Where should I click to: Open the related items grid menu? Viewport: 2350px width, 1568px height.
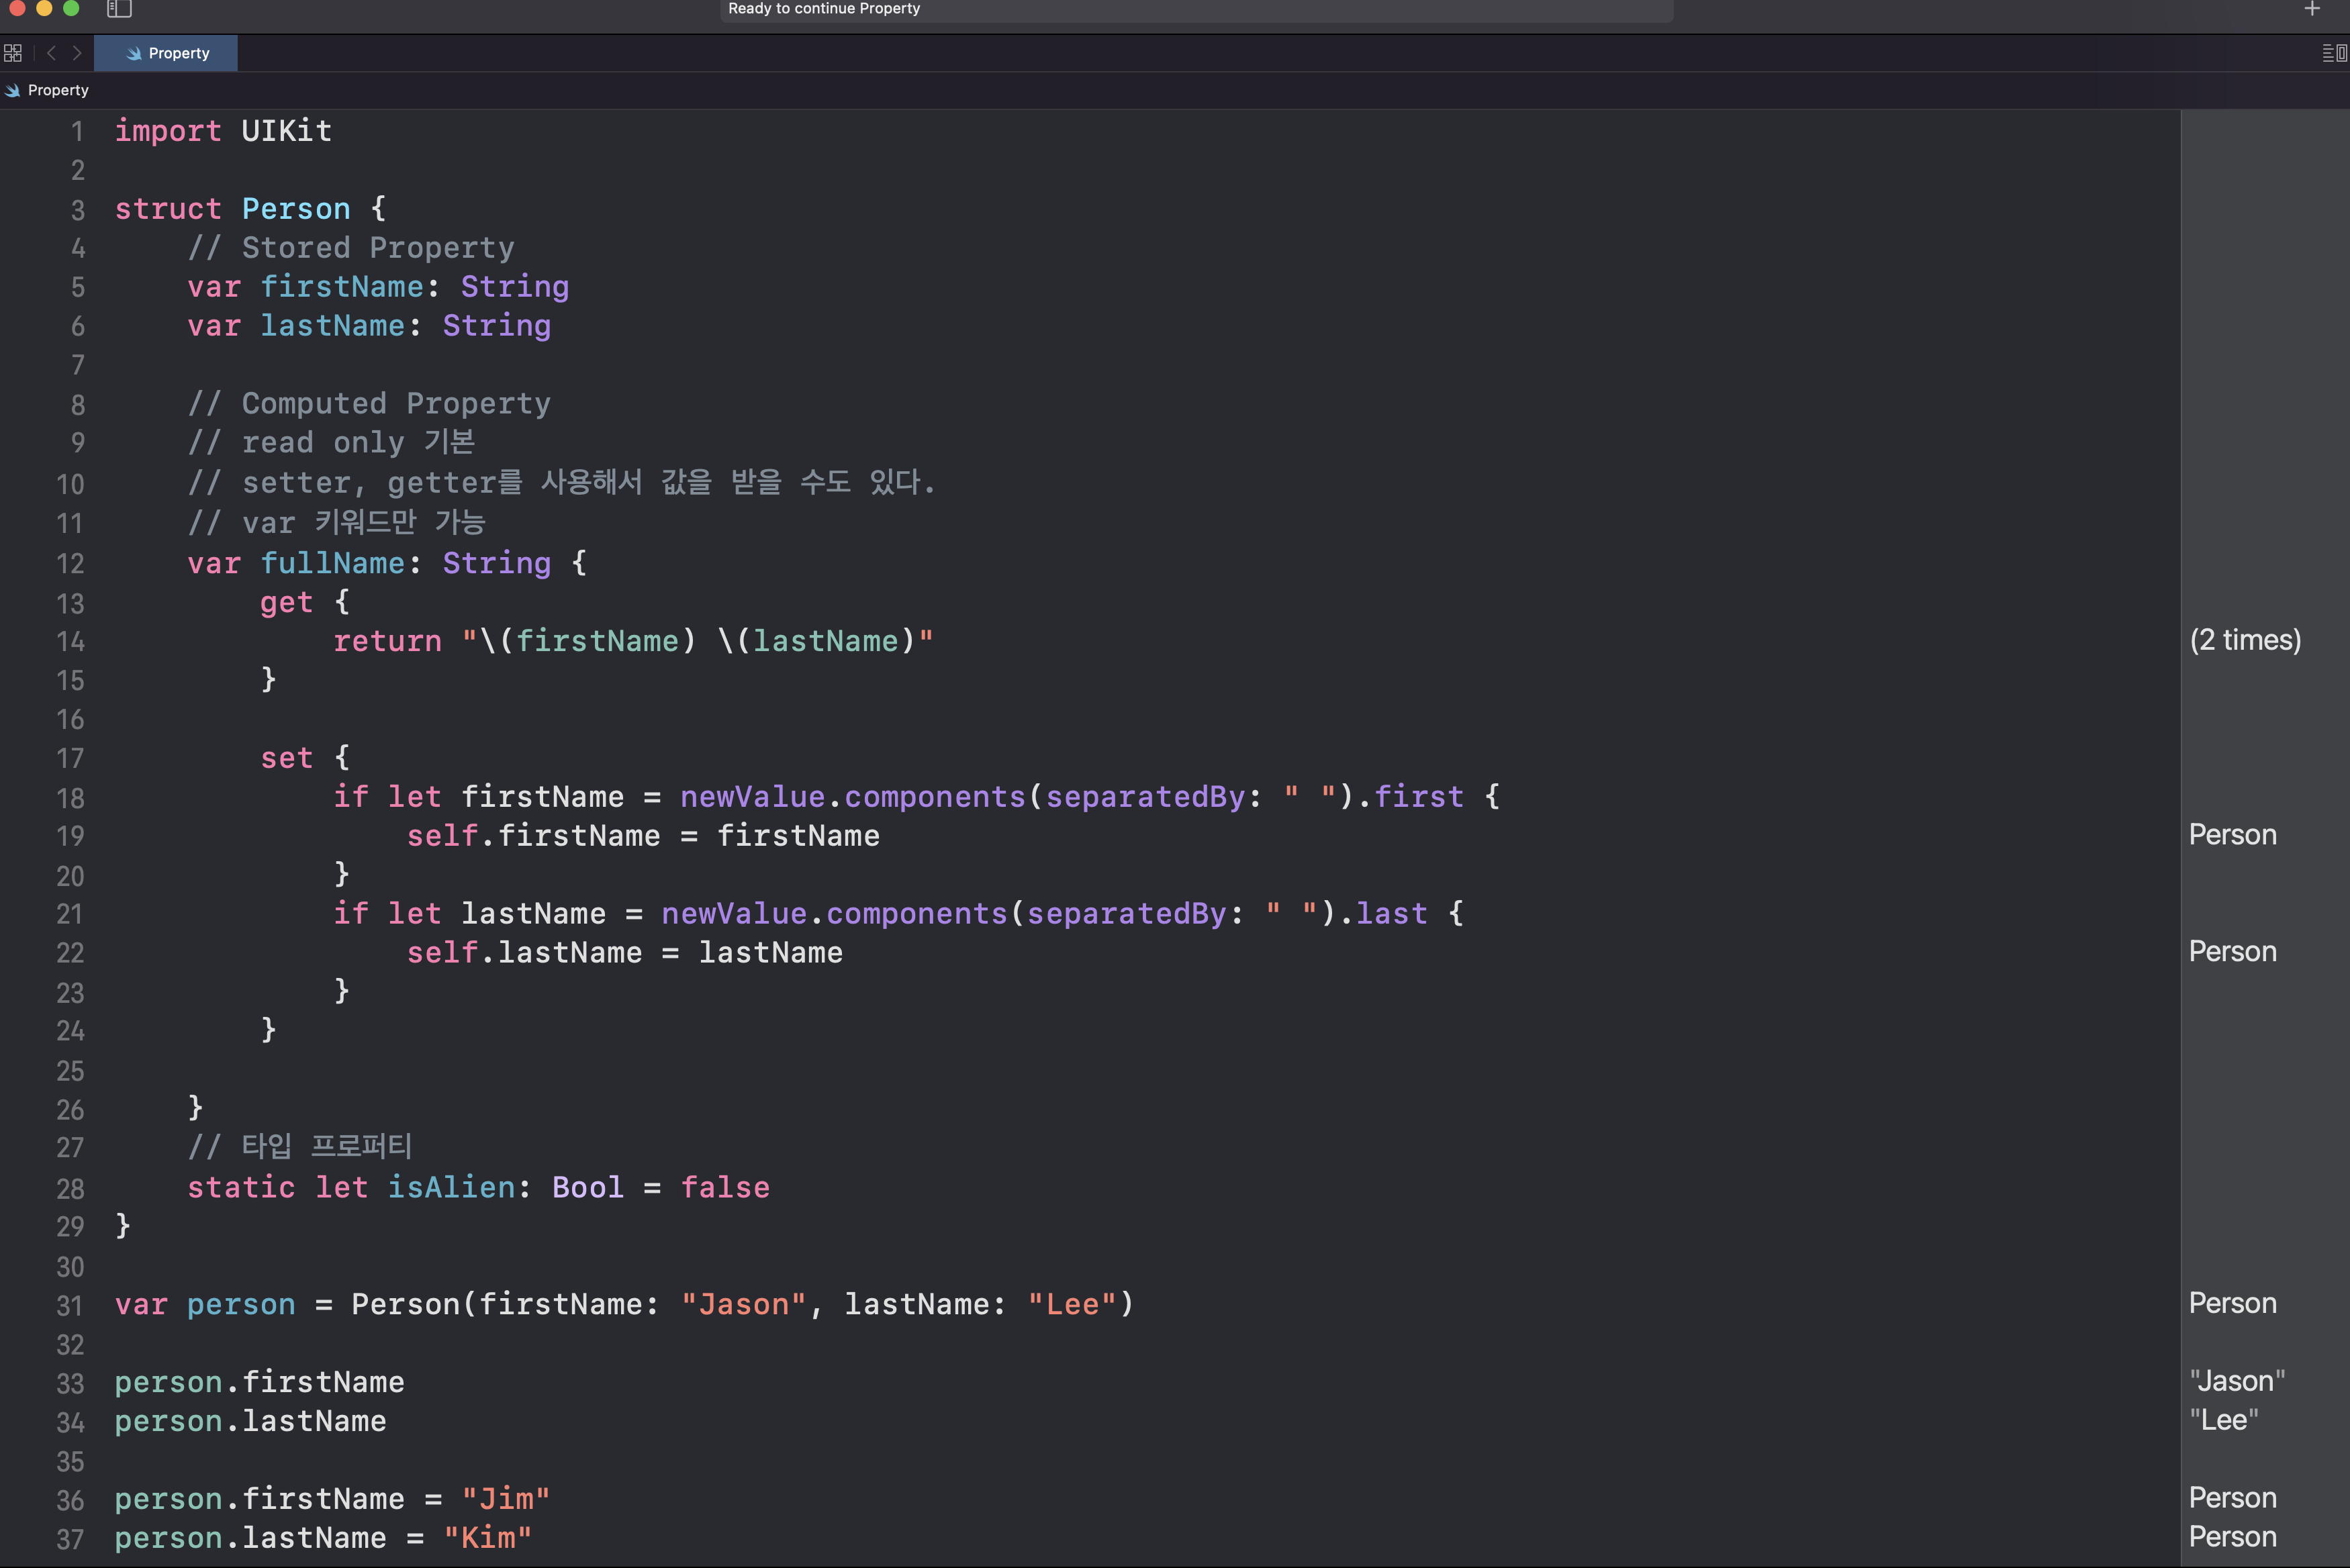click(x=13, y=53)
